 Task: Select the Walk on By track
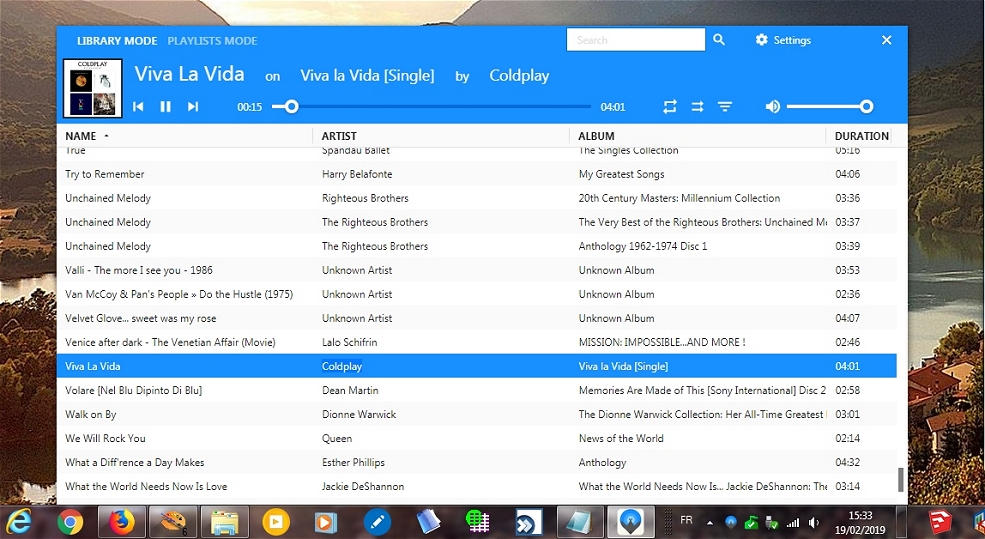[477, 414]
